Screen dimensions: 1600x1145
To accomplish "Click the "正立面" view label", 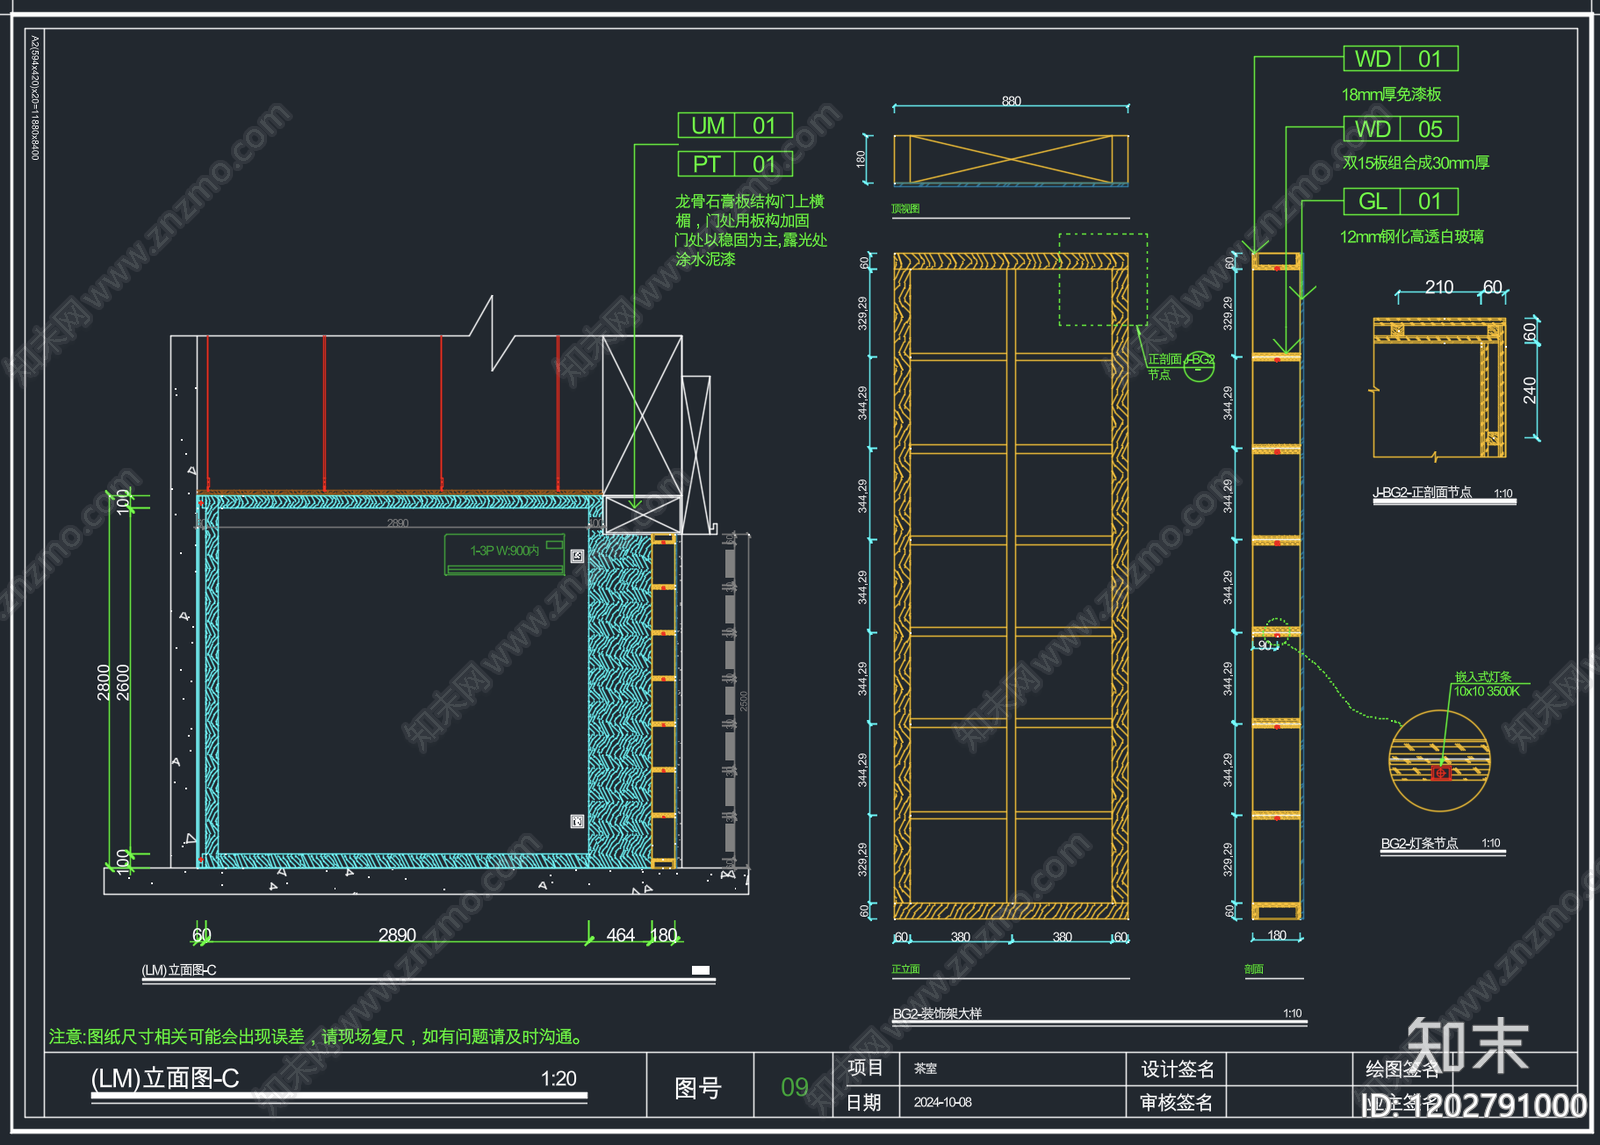I will click(905, 969).
